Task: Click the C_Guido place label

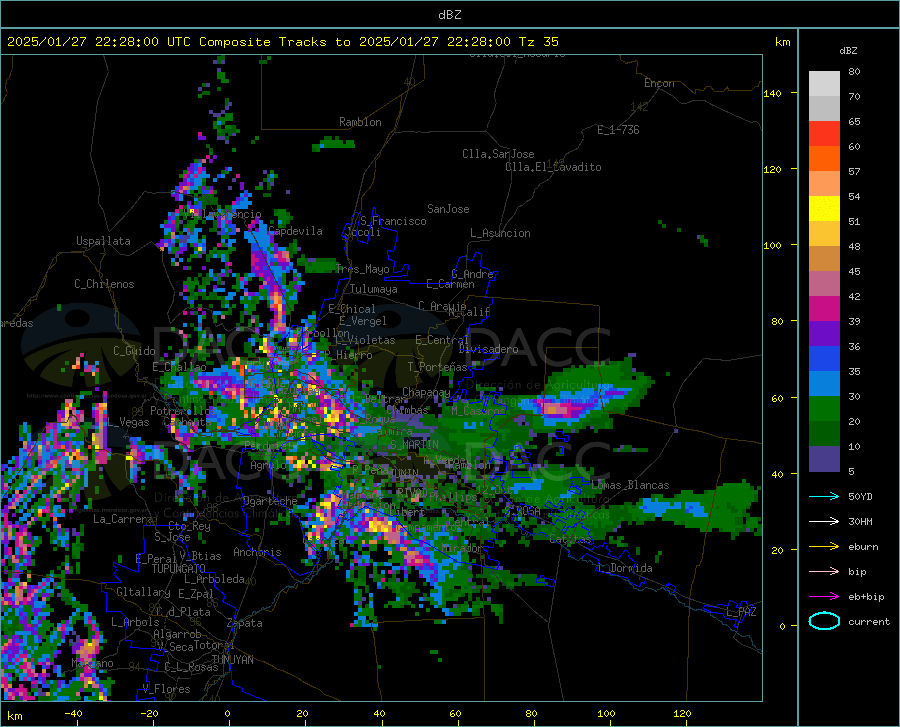Action: click(134, 351)
